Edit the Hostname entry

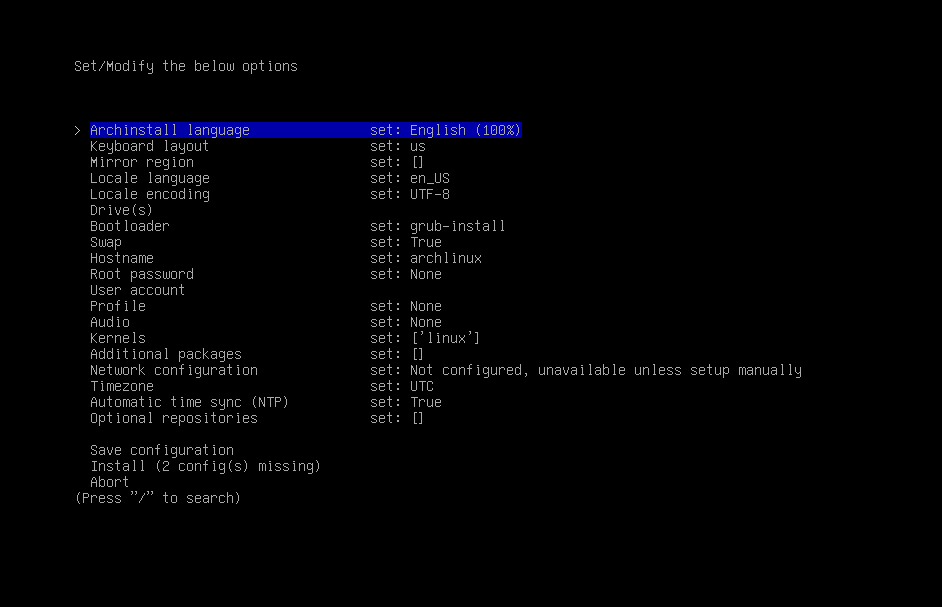click(x=122, y=258)
